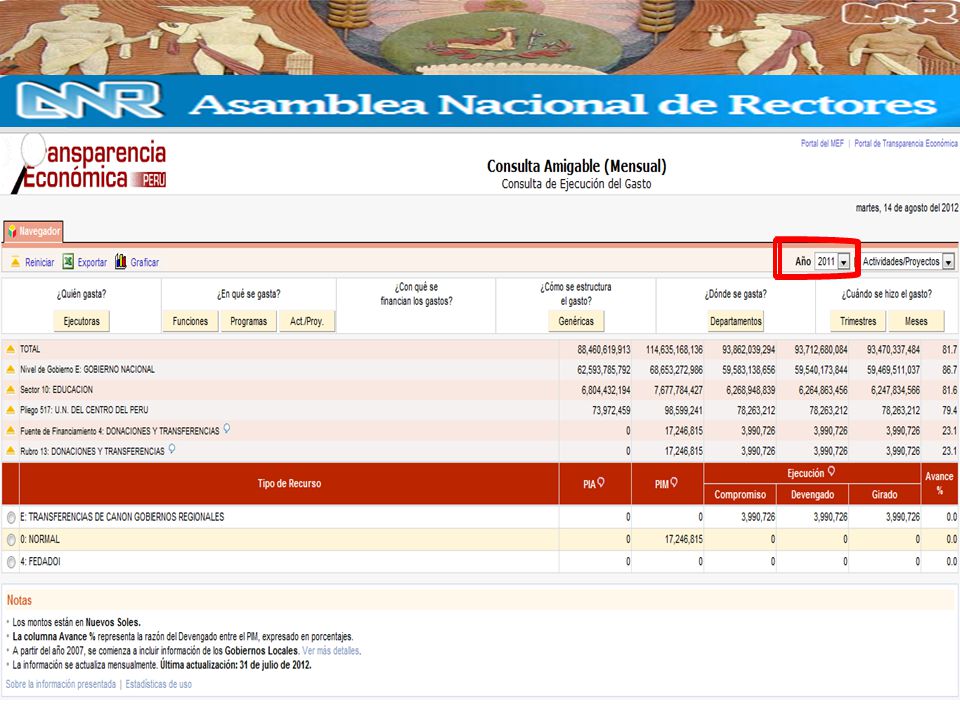Image resolution: width=960 pixels, height=720 pixels.
Task: Open Portal de Transparencia Económica link
Action: point(906,143)
